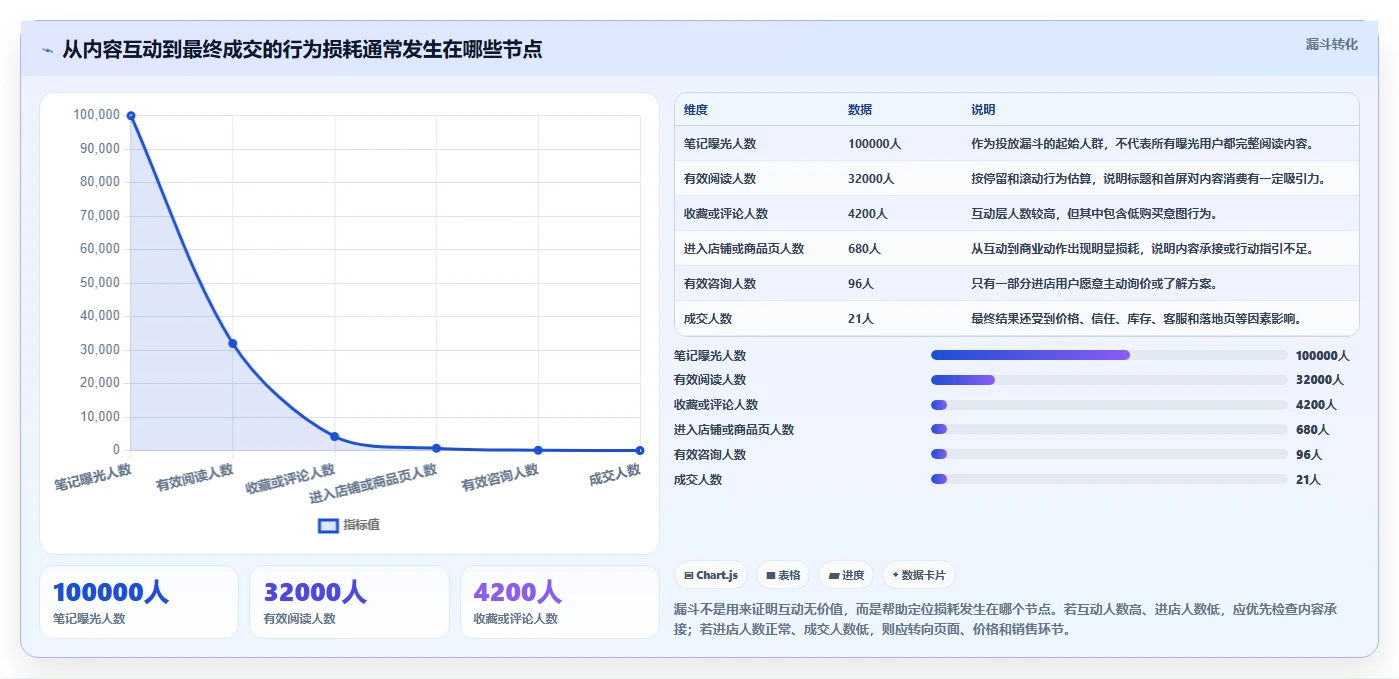Click the 维度 table column header
Image resolution: width=1399 pixels, height=679 pixels.
[696, 110]
